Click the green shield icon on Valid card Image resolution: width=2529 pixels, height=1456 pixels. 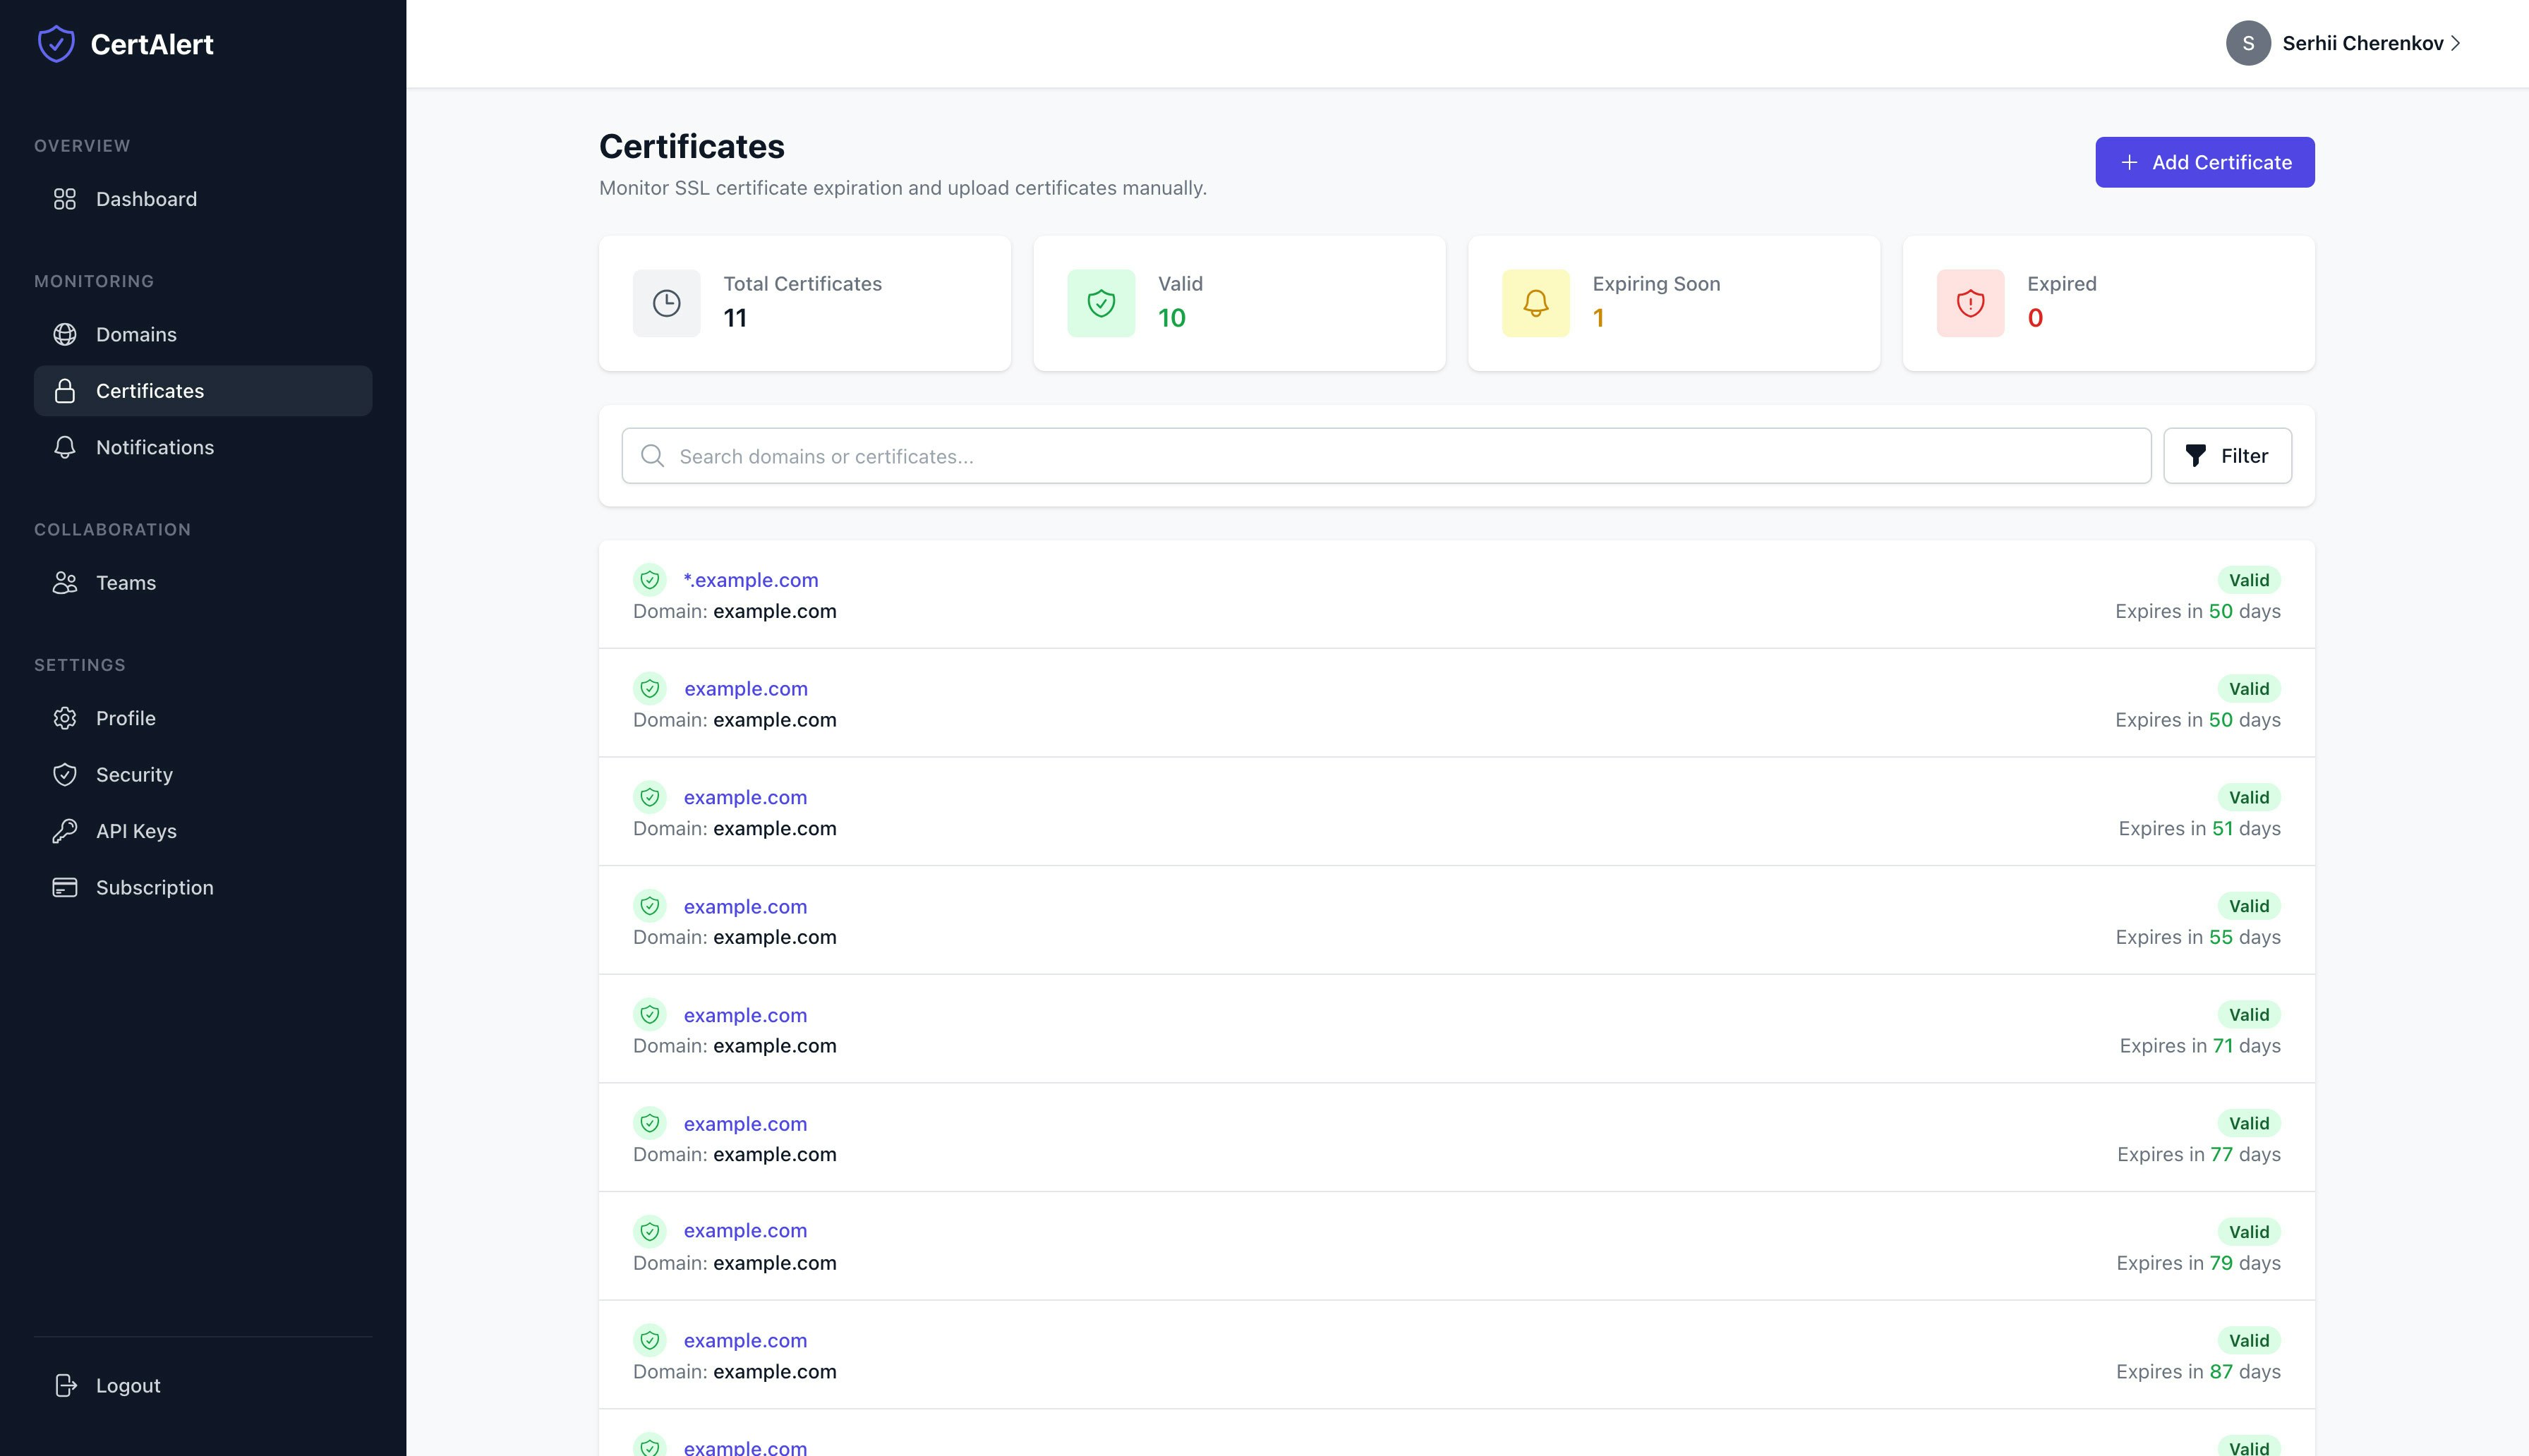(x=1101, y=303)
